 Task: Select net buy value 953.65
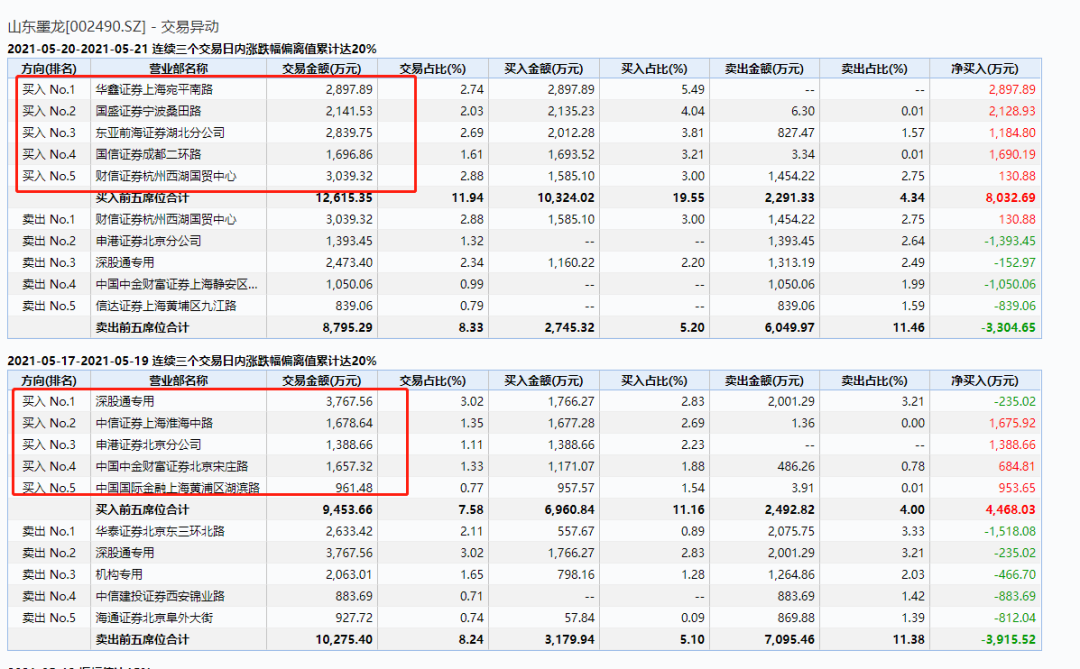click(x=1017, y=488)
